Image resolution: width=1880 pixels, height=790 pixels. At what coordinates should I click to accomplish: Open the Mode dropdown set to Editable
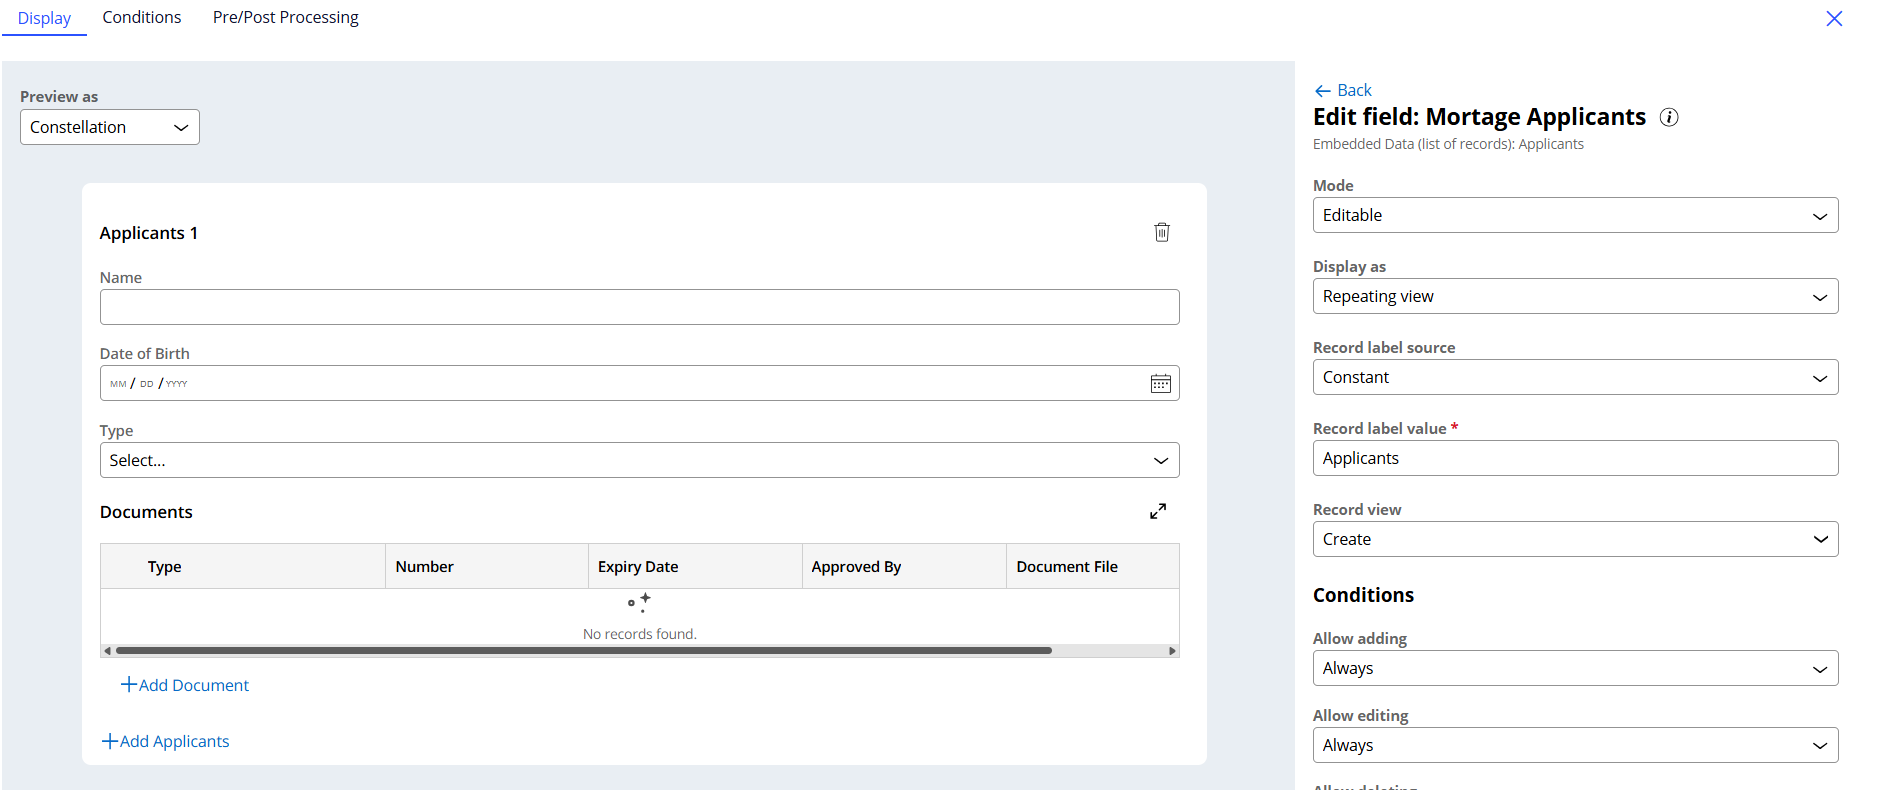1574,215
